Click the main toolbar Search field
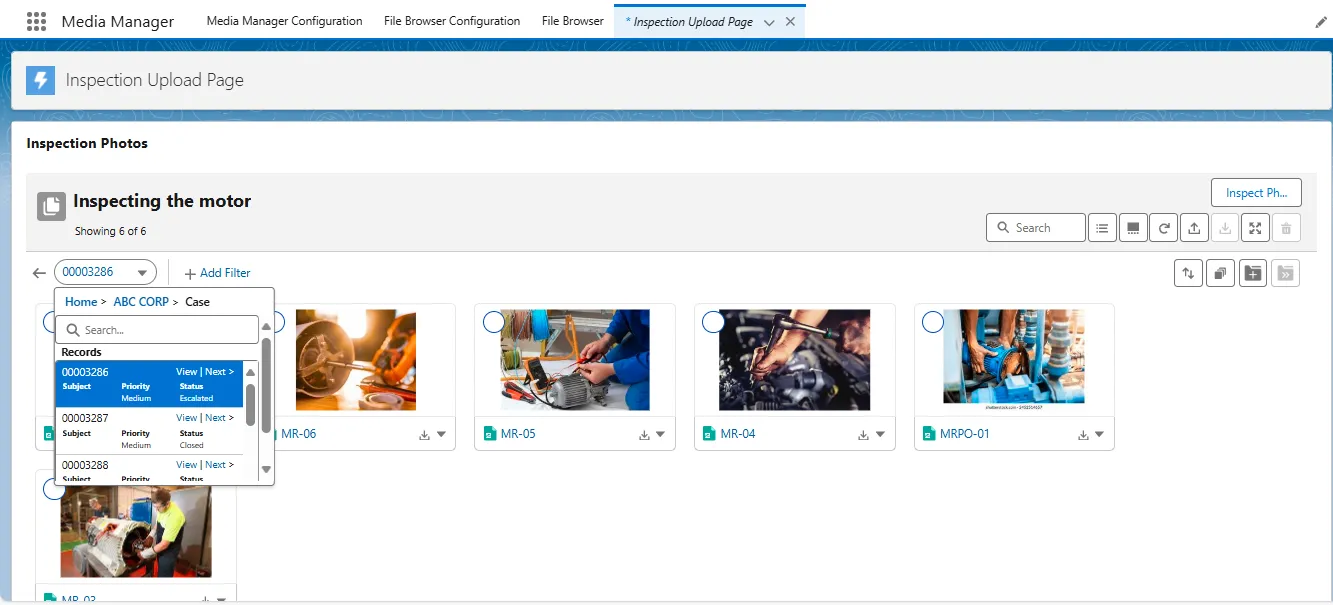Screen dimensions: 1333x605 1036,228
